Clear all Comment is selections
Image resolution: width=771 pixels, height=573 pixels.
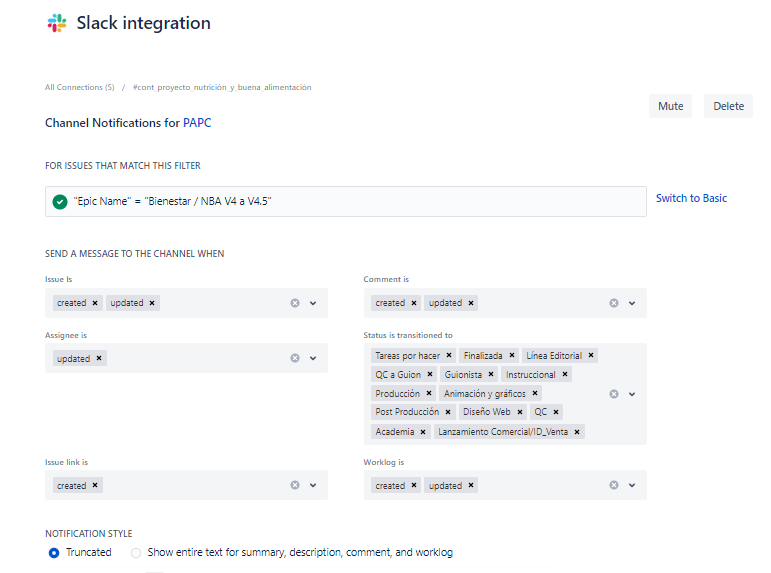(614, 303)
